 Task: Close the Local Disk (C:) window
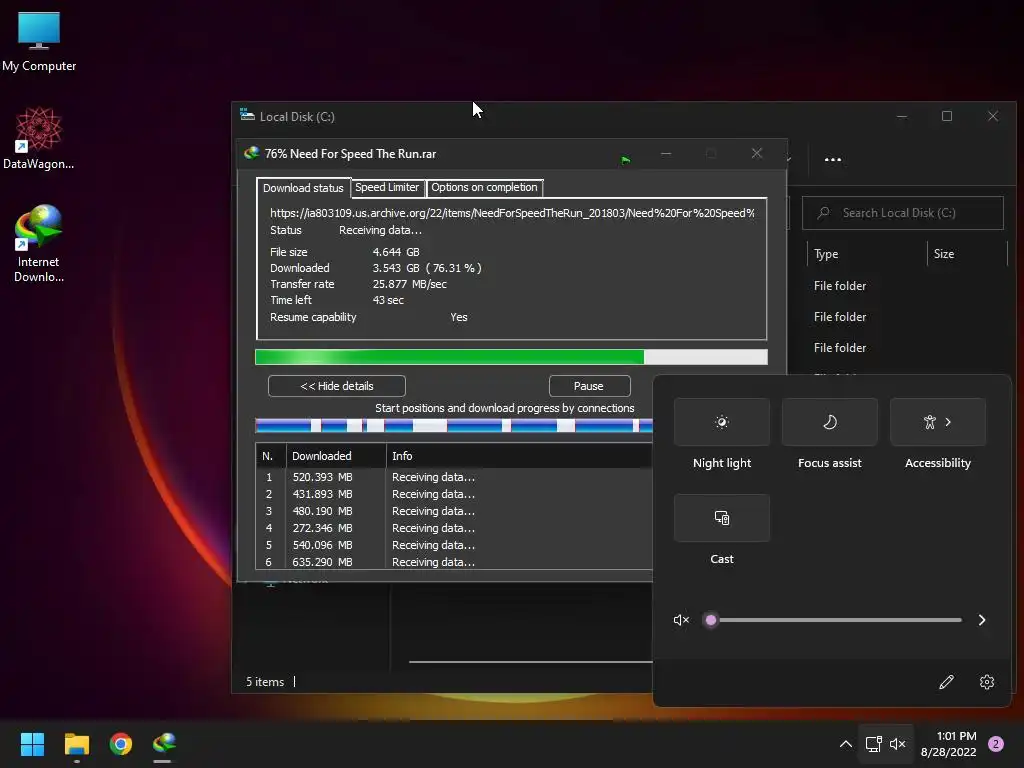[x=993, y=116]
